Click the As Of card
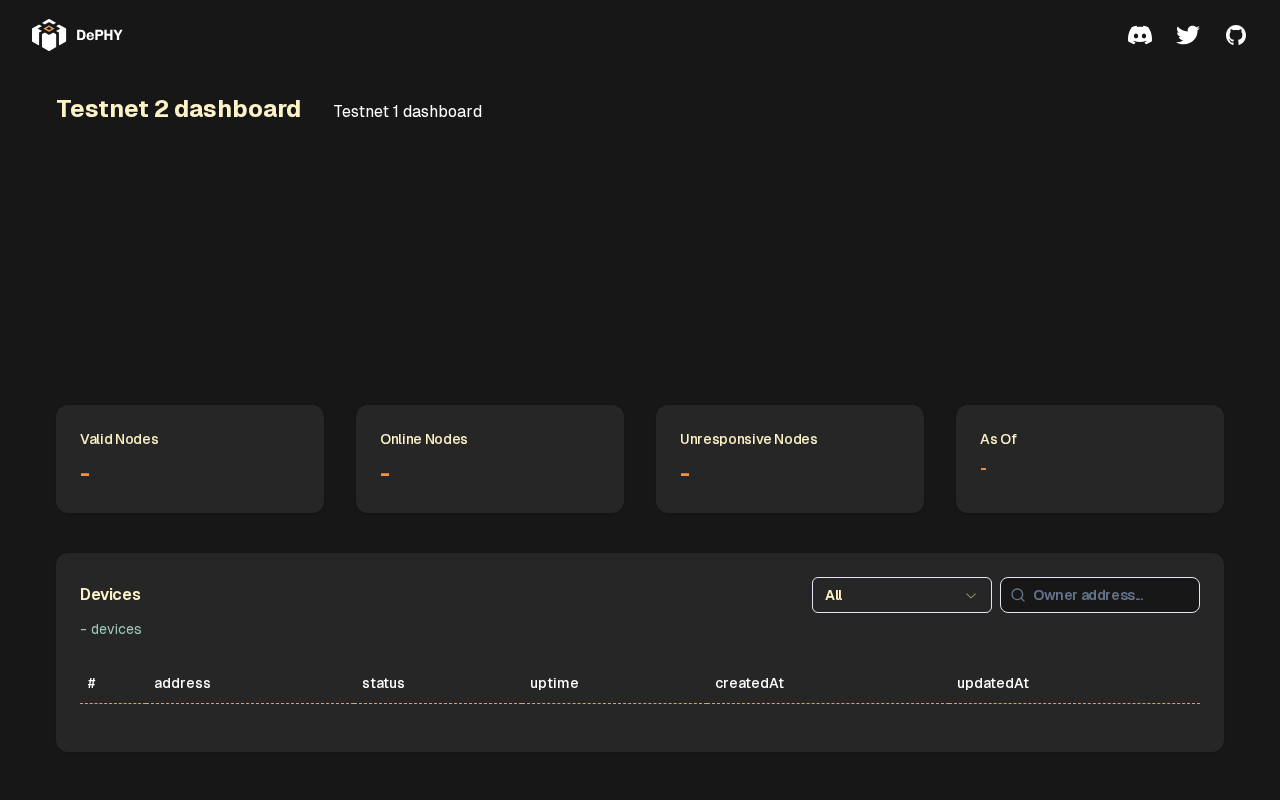The height and width of the screenshot is (800, 1280). (x=1090, y=459)
